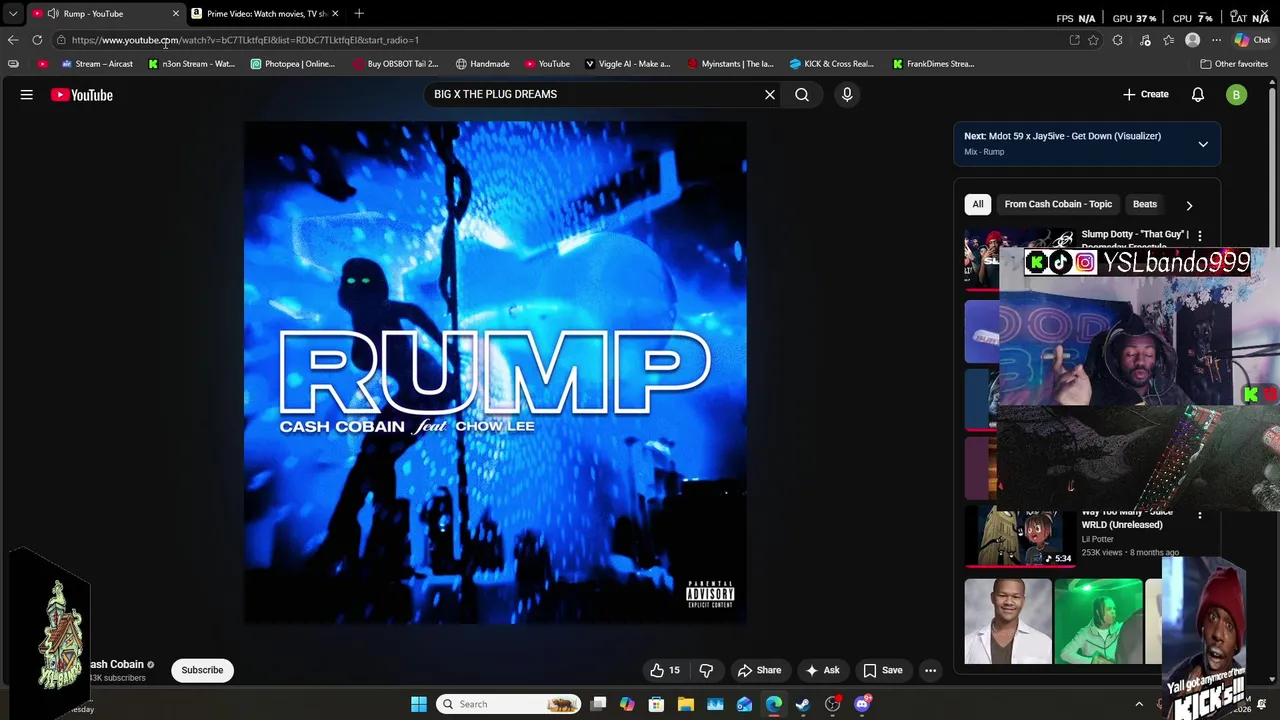Open browser Settings and more menu
Image resolution: width=1280 pixels, height=720 pixels.
point(1216,40)
